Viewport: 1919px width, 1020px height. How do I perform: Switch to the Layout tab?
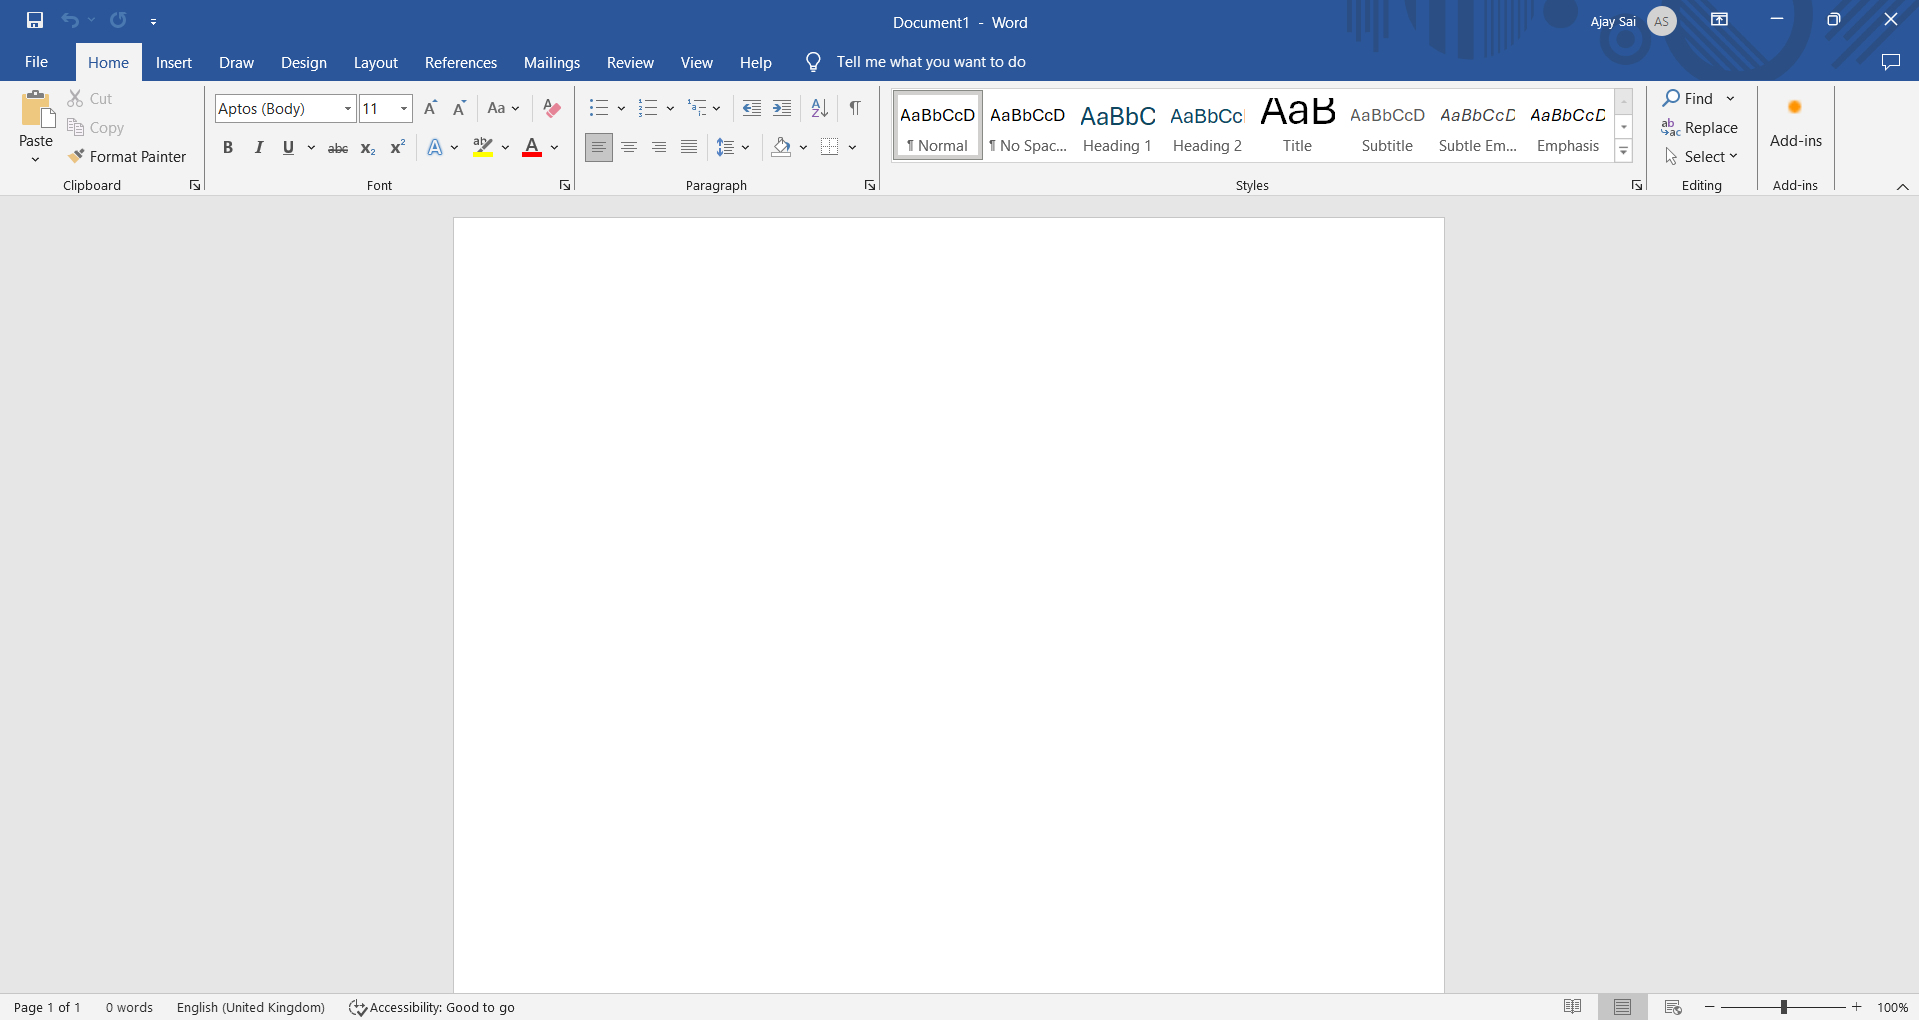click(x=375, y=62)
